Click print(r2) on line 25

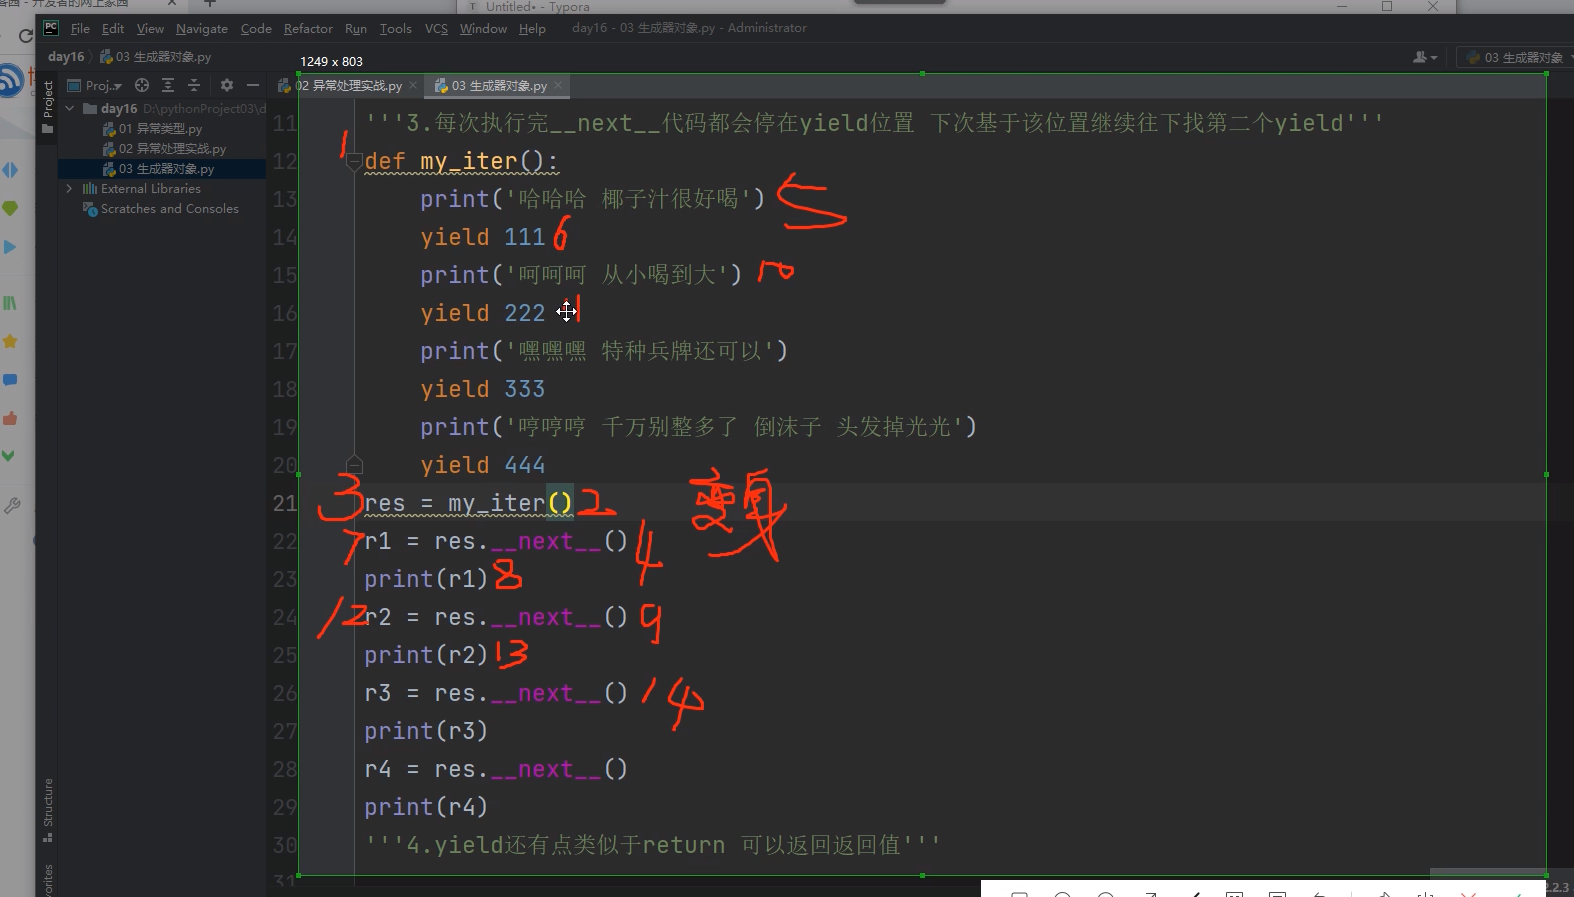pyautogui.click(x=426, y=655)
